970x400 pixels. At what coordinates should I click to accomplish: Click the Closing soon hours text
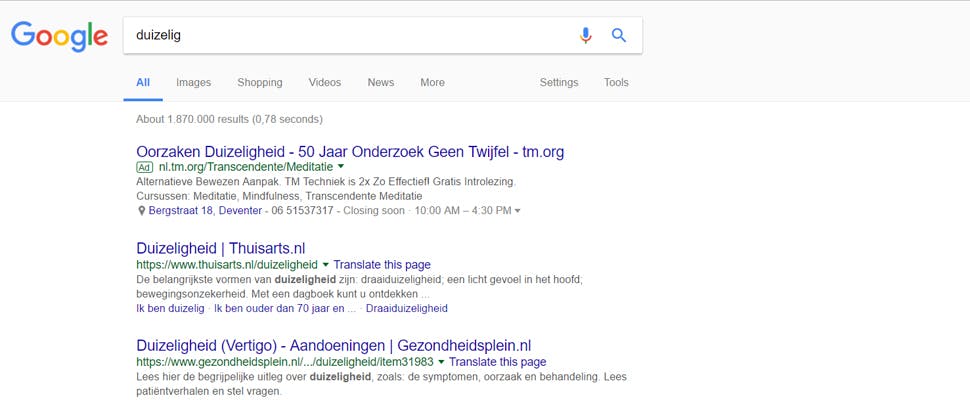click(375, 211)
